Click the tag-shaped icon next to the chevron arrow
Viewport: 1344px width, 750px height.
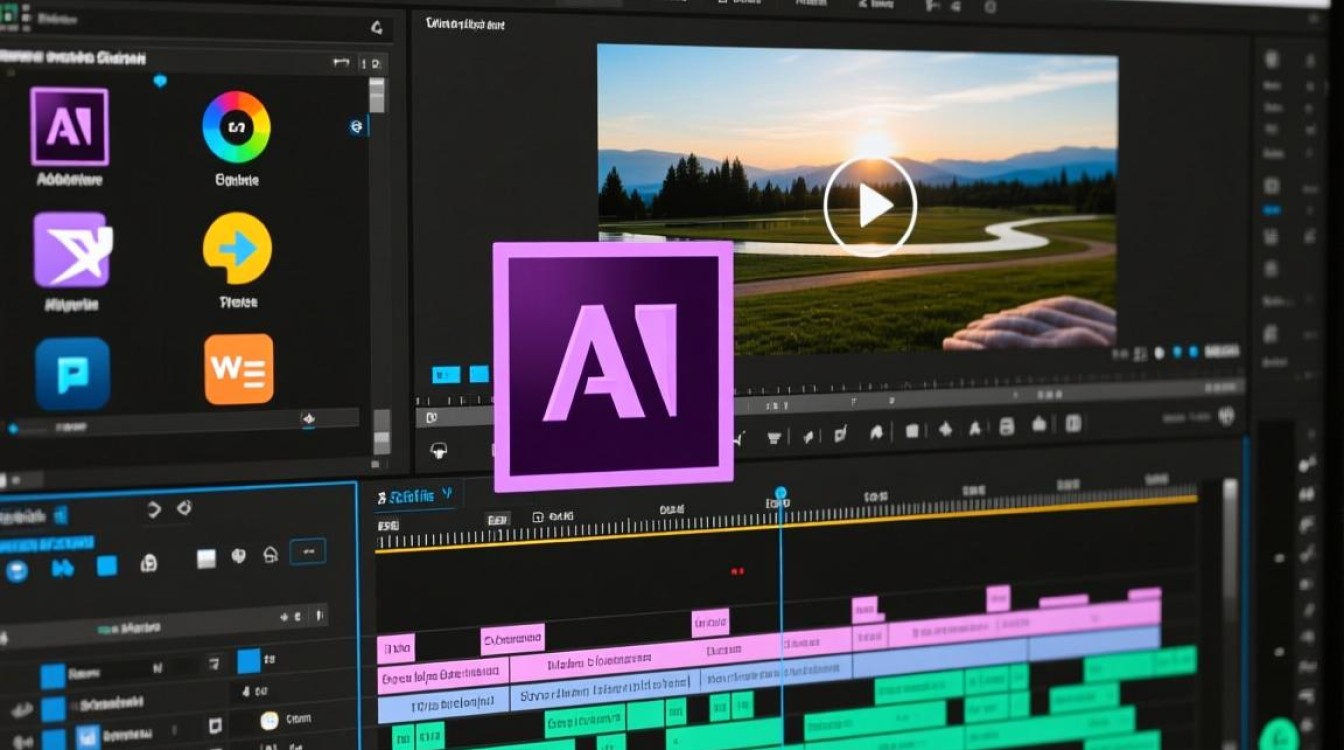(184, 508)
